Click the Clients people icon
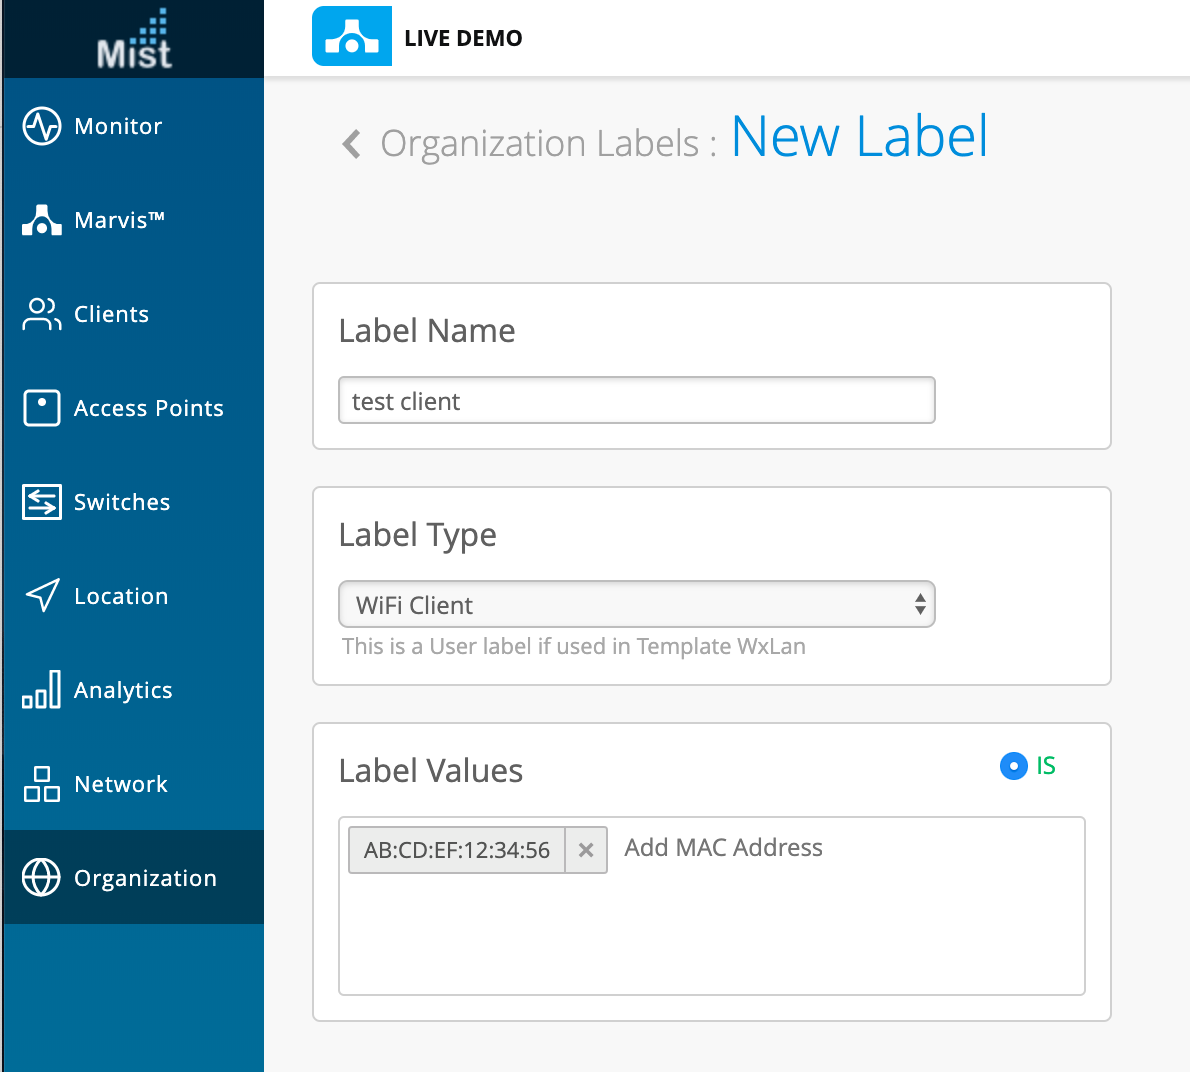Screen dimensions: 1190x1072 [x=42, y=314]
